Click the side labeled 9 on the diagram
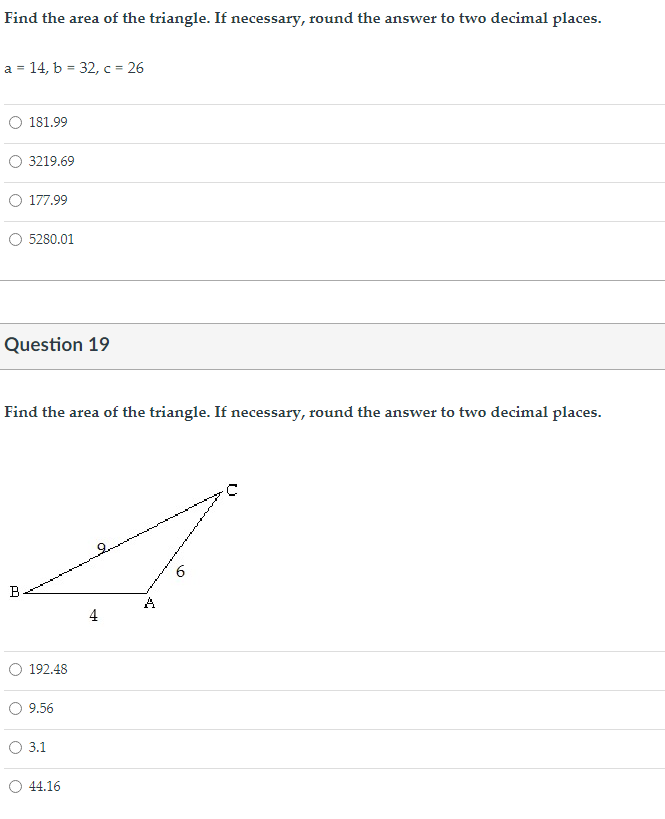 [x=101, y=547]
